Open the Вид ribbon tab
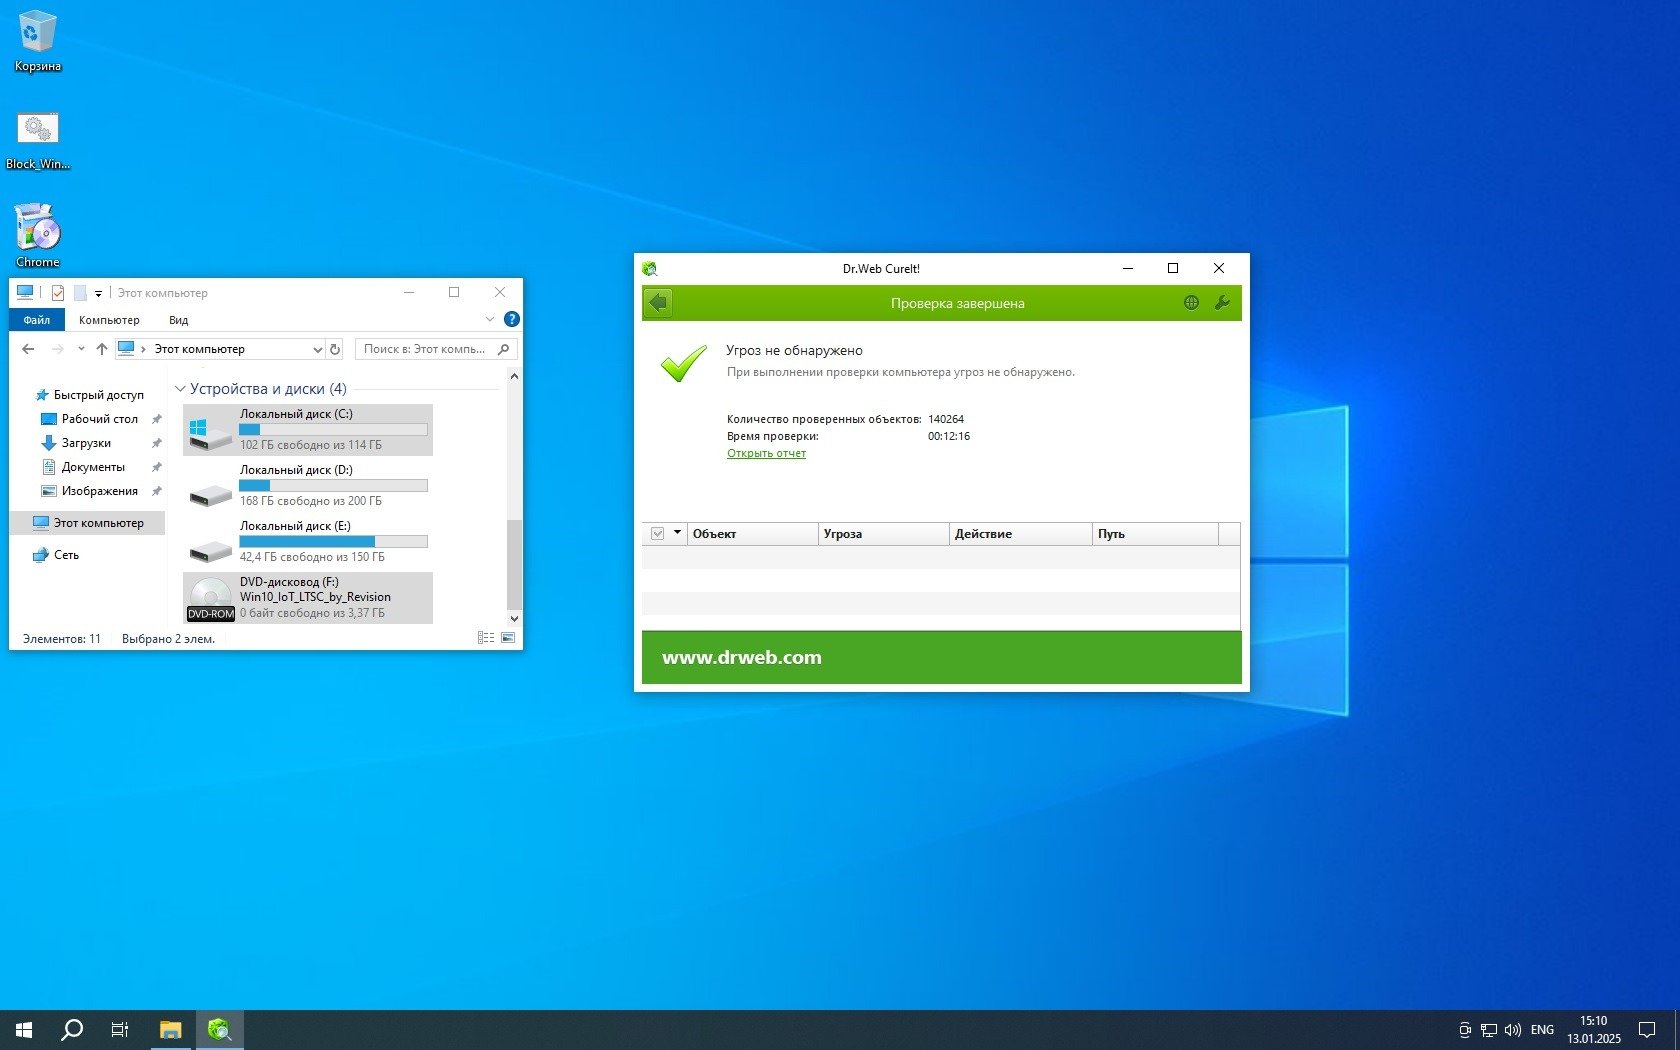The image size is (1680, 1050). coord(178,320)
